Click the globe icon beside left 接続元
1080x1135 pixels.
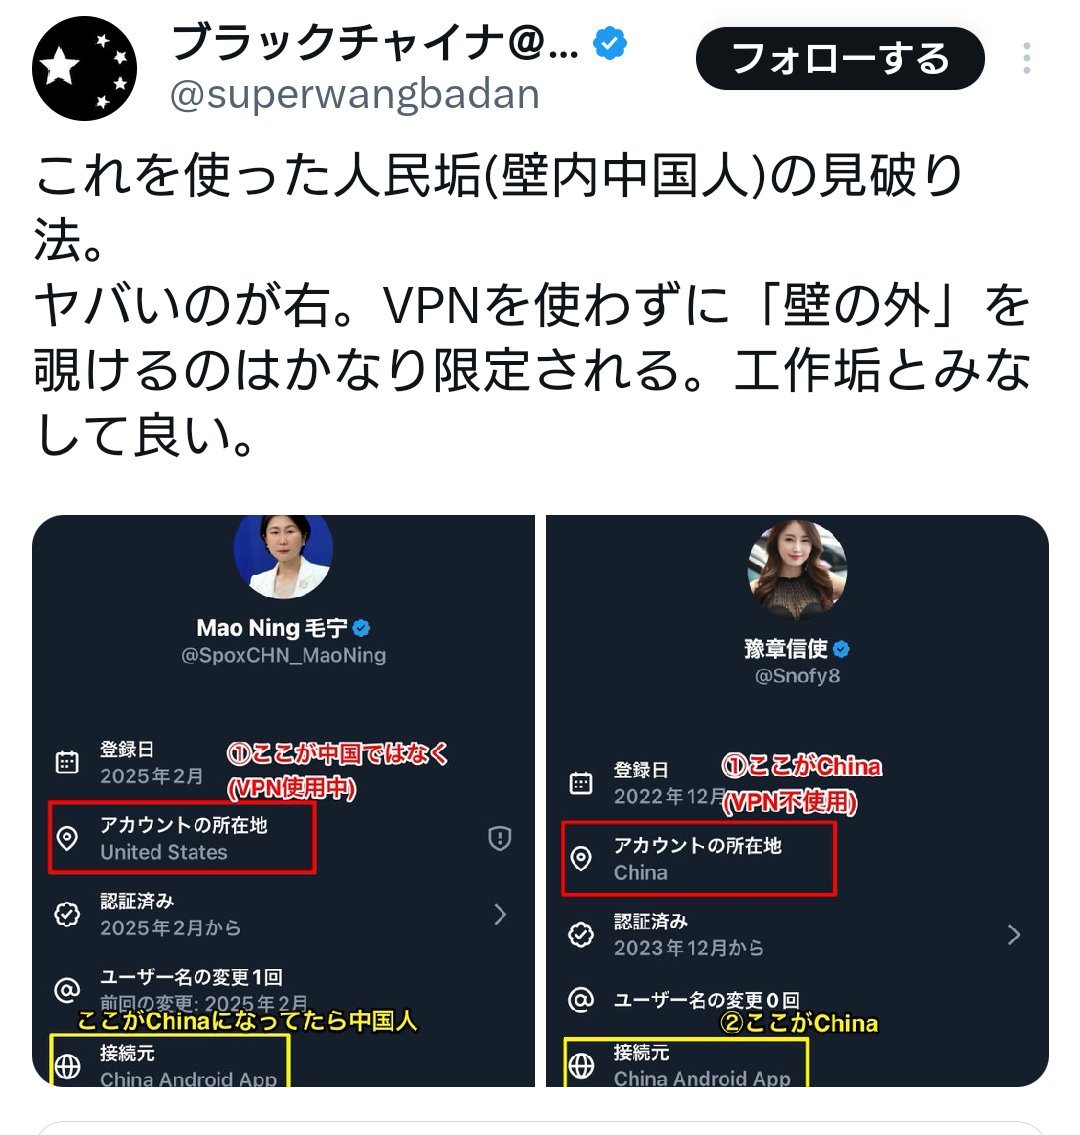67,1066
